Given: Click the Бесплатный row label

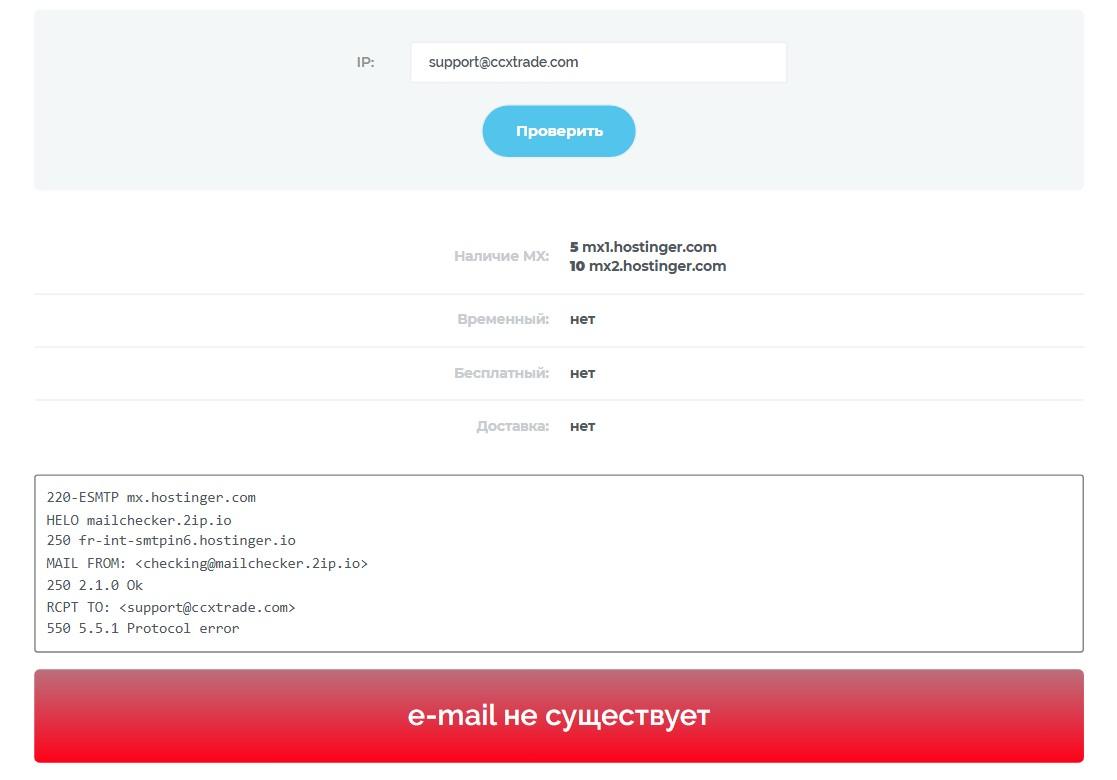Looking at the screenshot, I should (x=502, y=373).
